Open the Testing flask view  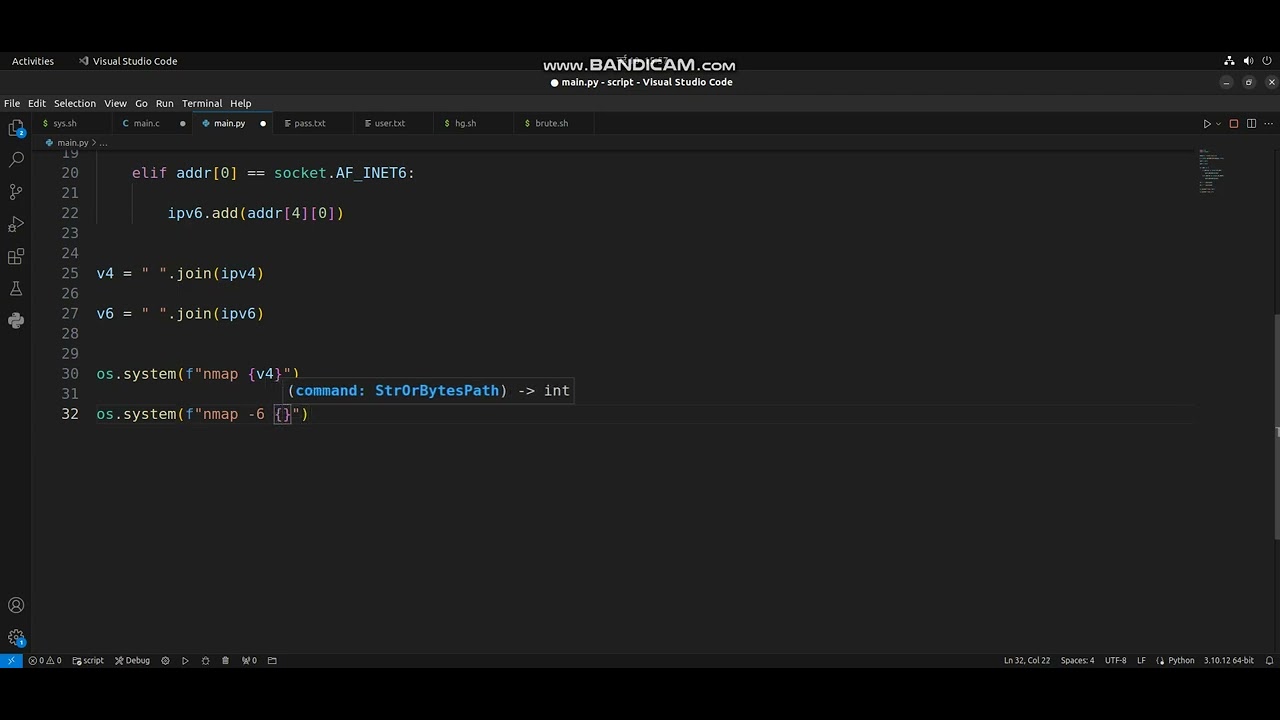[16, 289]
